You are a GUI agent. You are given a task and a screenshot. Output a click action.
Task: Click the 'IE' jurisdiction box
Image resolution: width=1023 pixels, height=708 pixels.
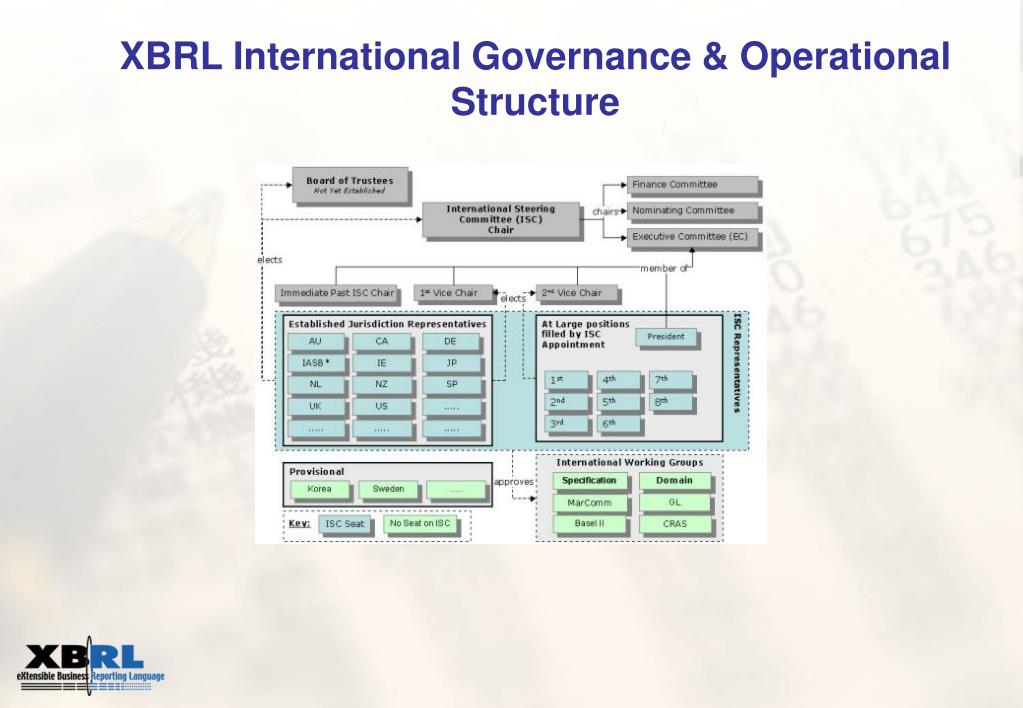tap(382, 363)
